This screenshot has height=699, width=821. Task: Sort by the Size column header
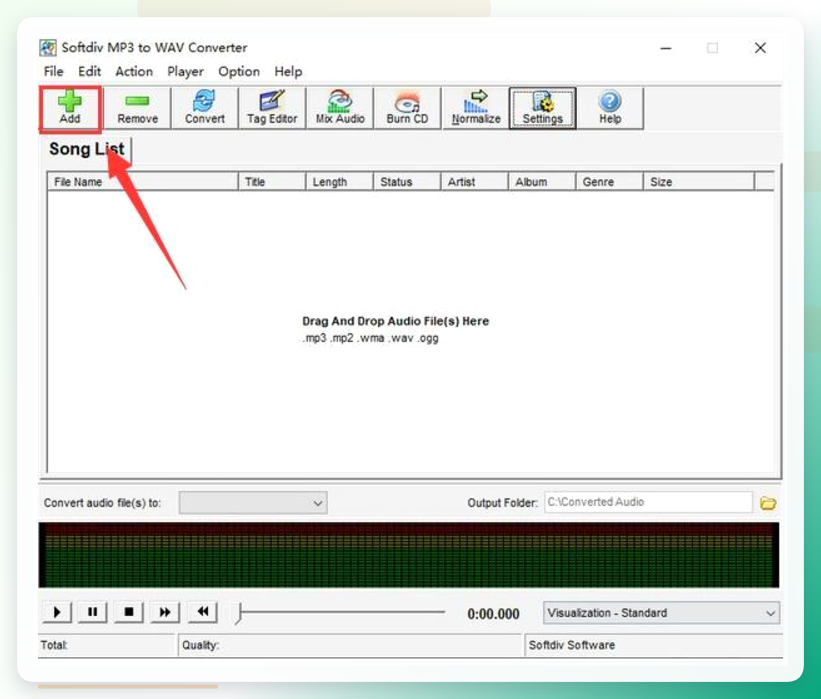(x=699, y=182)
